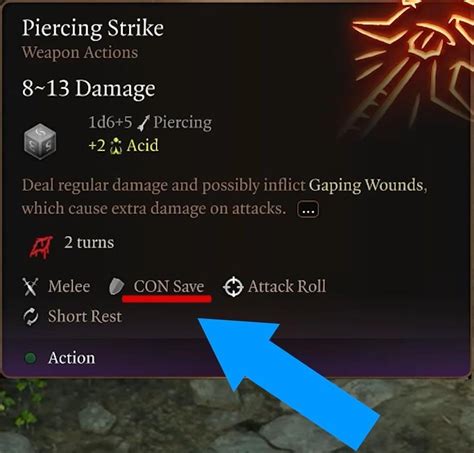474x453 pixels.
Task: Click the Short Rest recharge arrows icon
Action: (31, 317)
